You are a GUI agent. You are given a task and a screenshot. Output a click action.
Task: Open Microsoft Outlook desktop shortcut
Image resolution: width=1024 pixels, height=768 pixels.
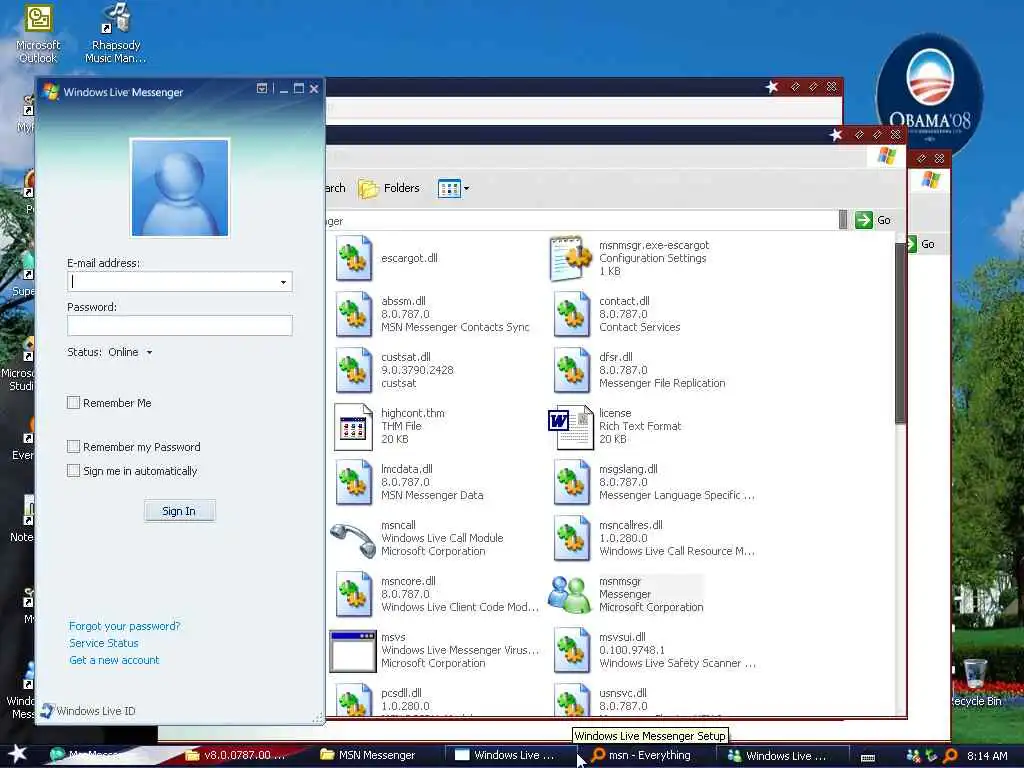coord(38,34)
